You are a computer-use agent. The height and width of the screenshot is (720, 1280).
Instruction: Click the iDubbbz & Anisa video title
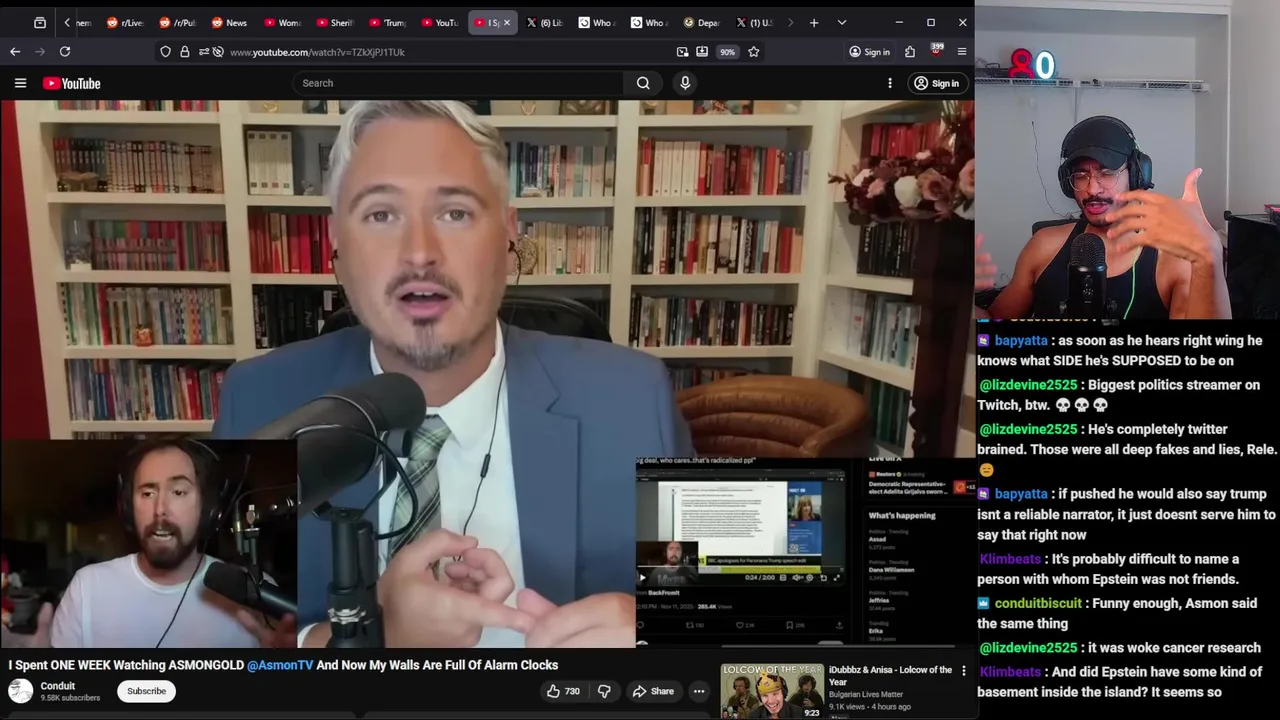pyautogui.click(x=890, y=675)
